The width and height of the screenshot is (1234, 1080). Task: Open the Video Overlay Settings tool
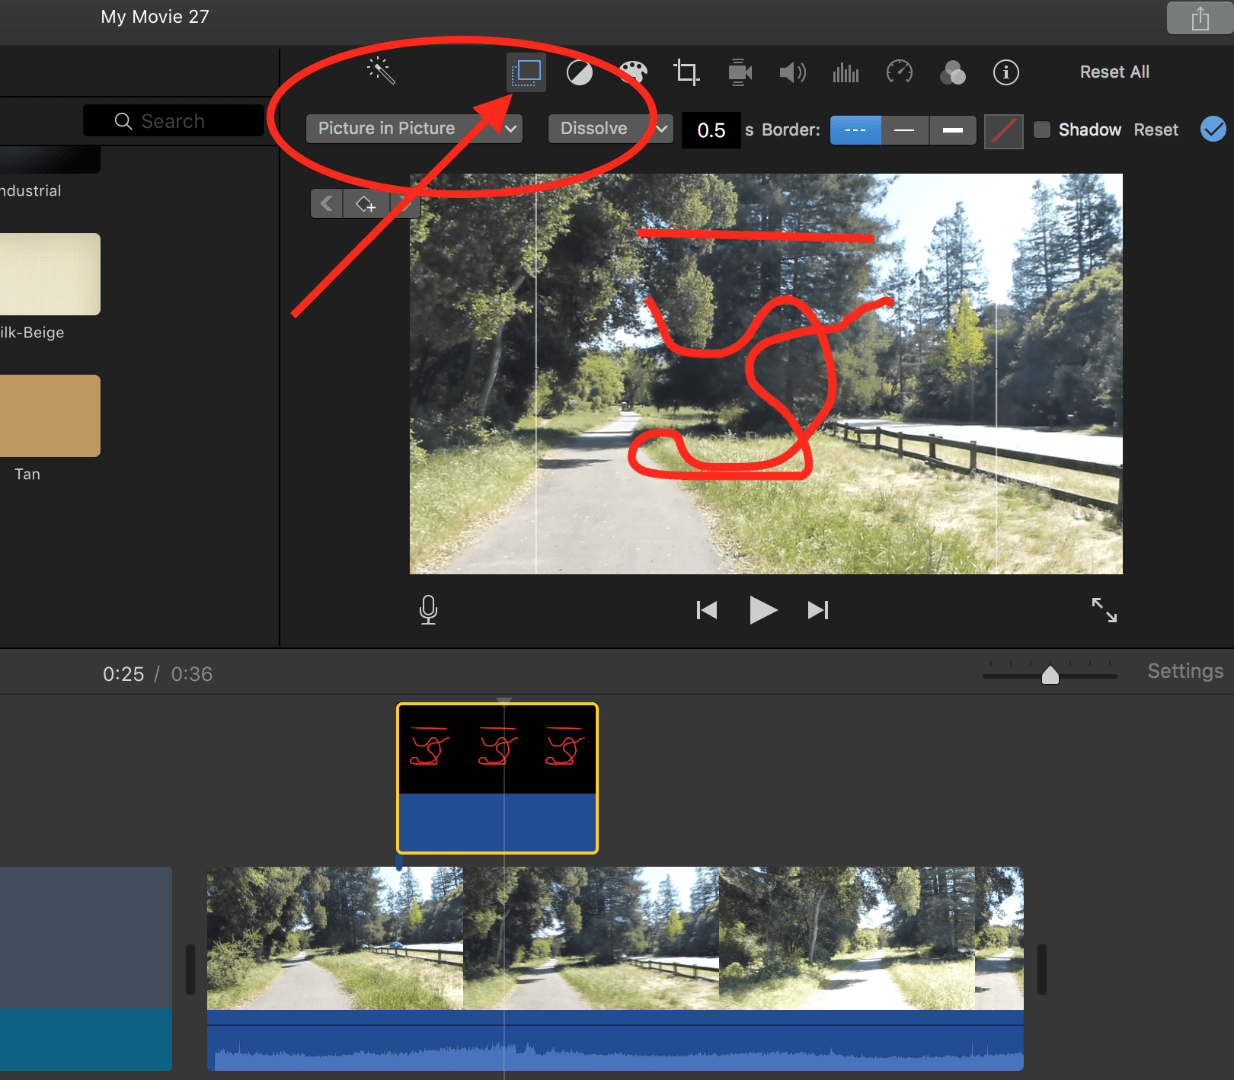point(525,72)
